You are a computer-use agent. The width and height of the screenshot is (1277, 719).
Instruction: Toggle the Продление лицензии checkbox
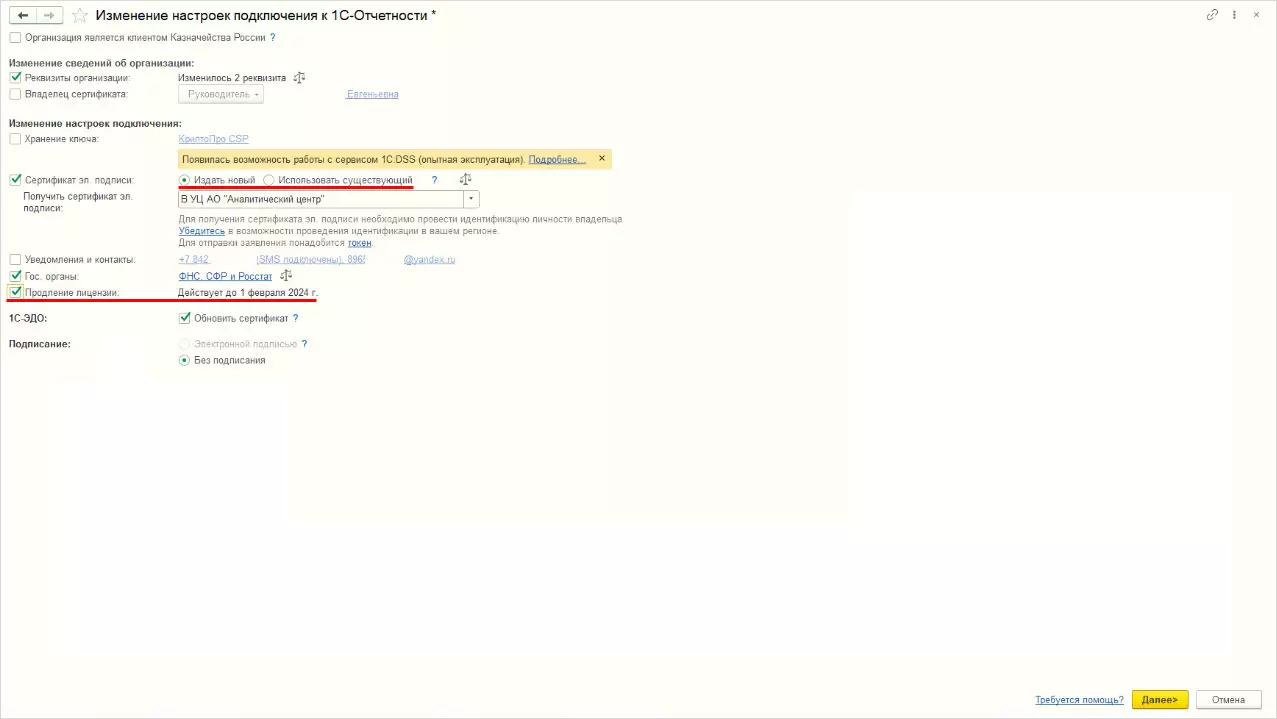[15, 292]
